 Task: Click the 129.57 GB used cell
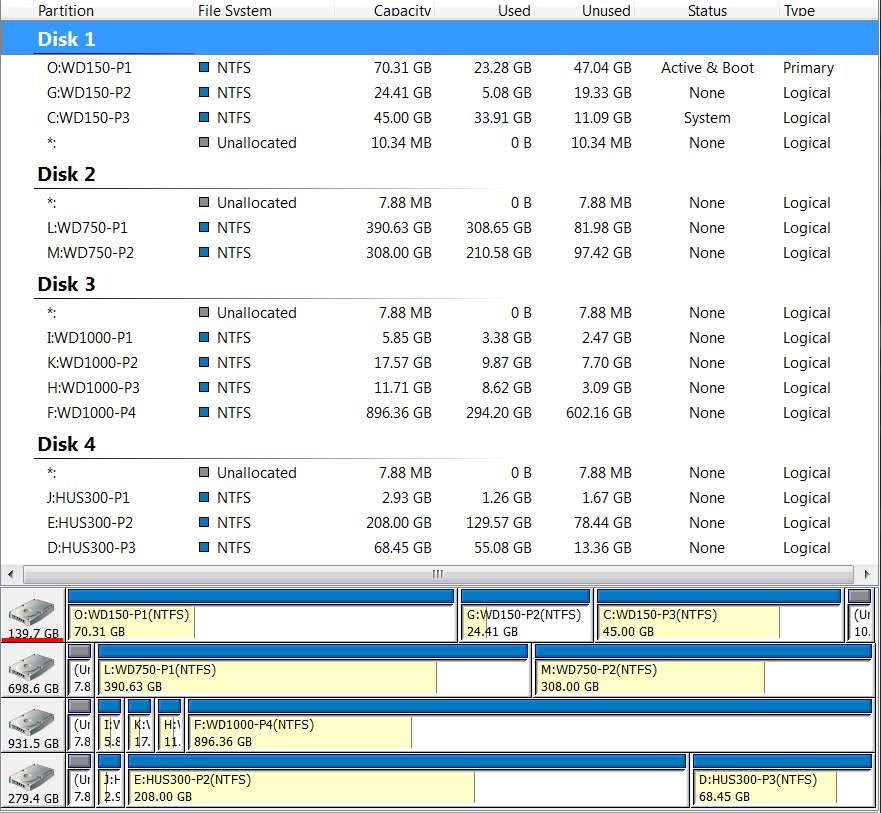pos(498,523)
